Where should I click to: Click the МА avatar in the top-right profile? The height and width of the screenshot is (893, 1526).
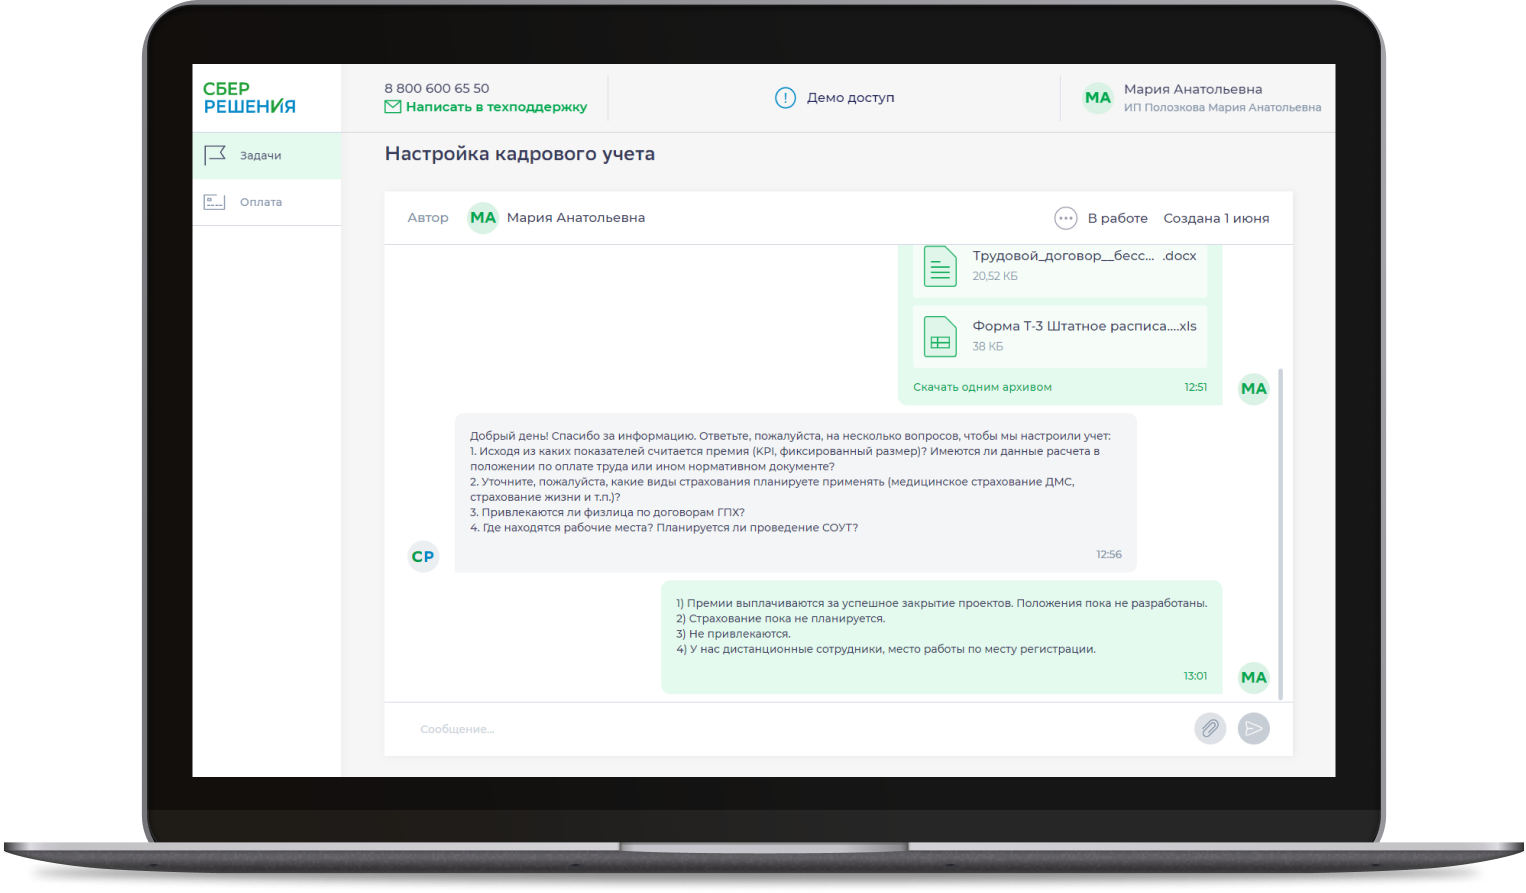(x=1097, y=98)
